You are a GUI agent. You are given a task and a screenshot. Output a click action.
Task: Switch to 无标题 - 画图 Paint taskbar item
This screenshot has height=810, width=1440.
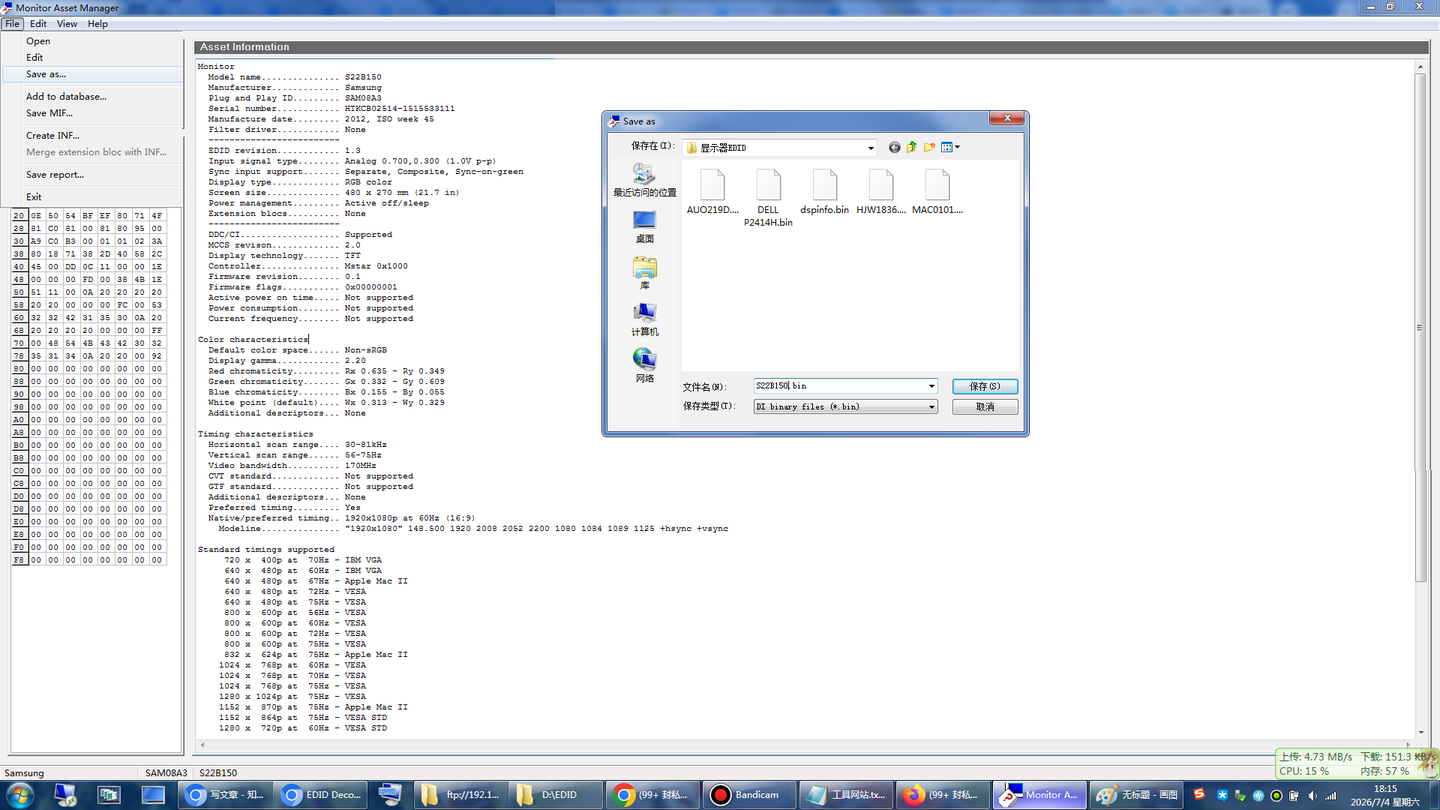[1136, 795]
